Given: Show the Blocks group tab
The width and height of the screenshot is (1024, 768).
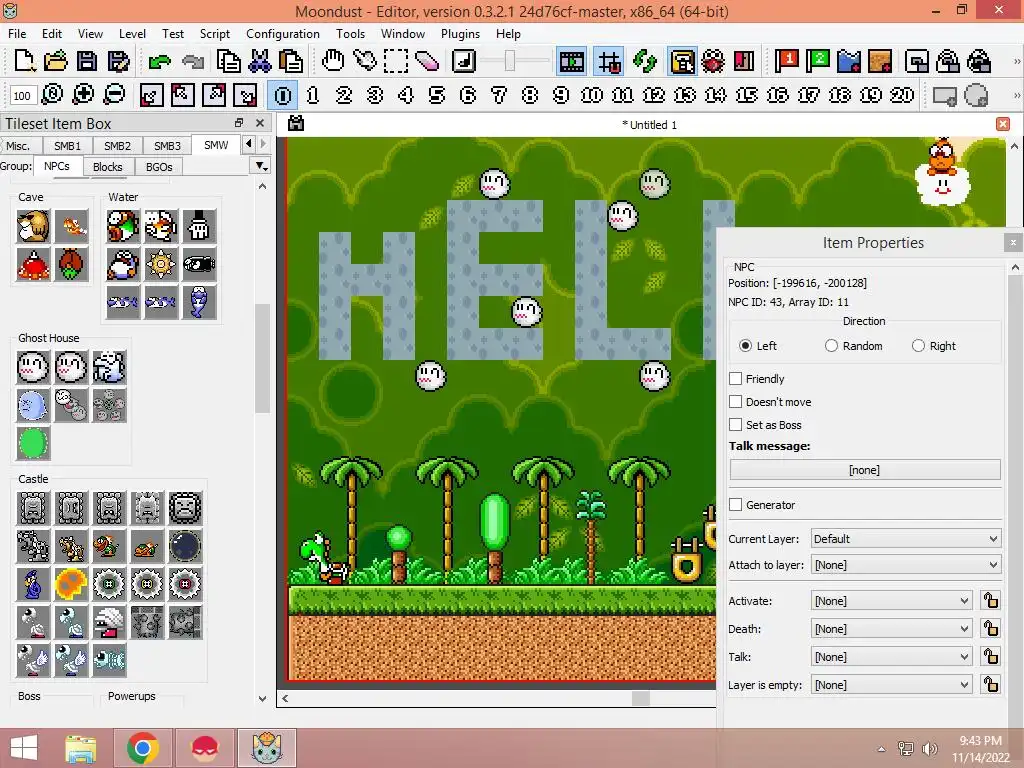Looking at the screenshot, I should [108, 167].
